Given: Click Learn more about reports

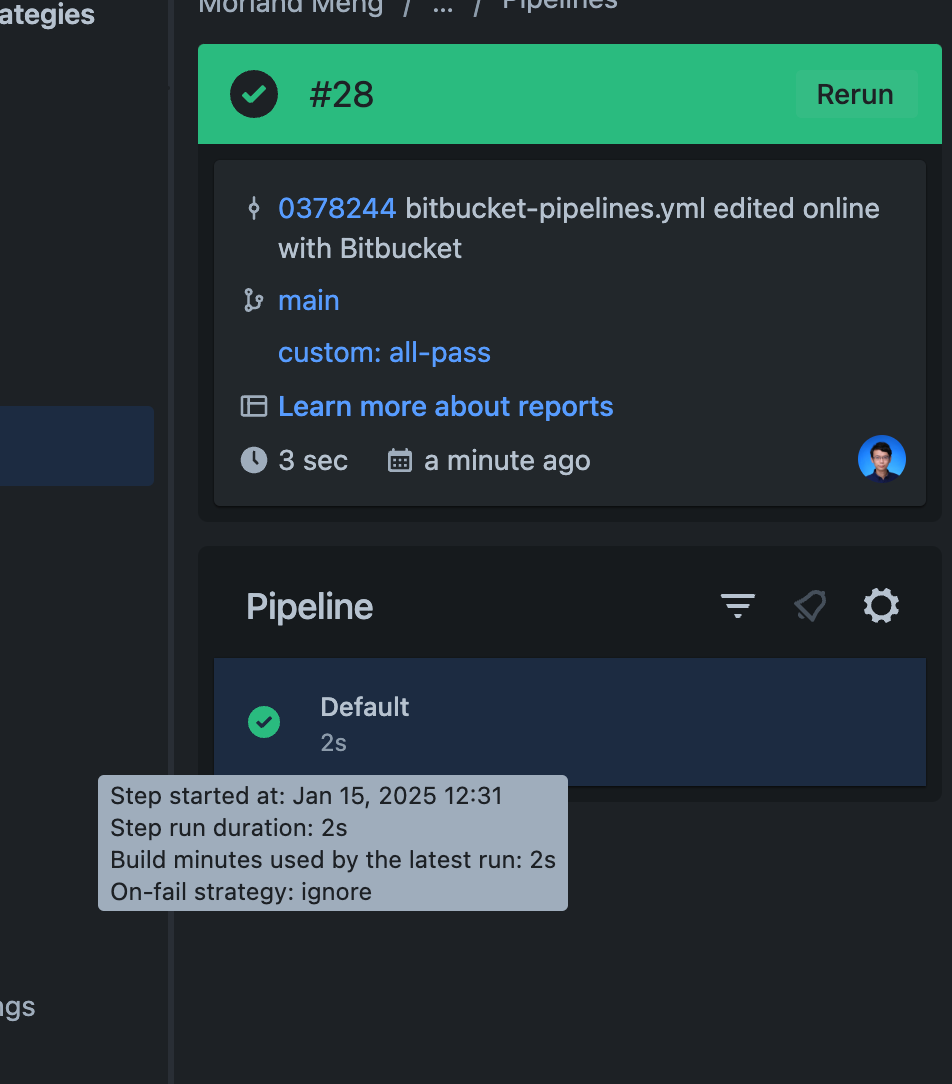Looking at the screenshot, I should click(446, 406).
